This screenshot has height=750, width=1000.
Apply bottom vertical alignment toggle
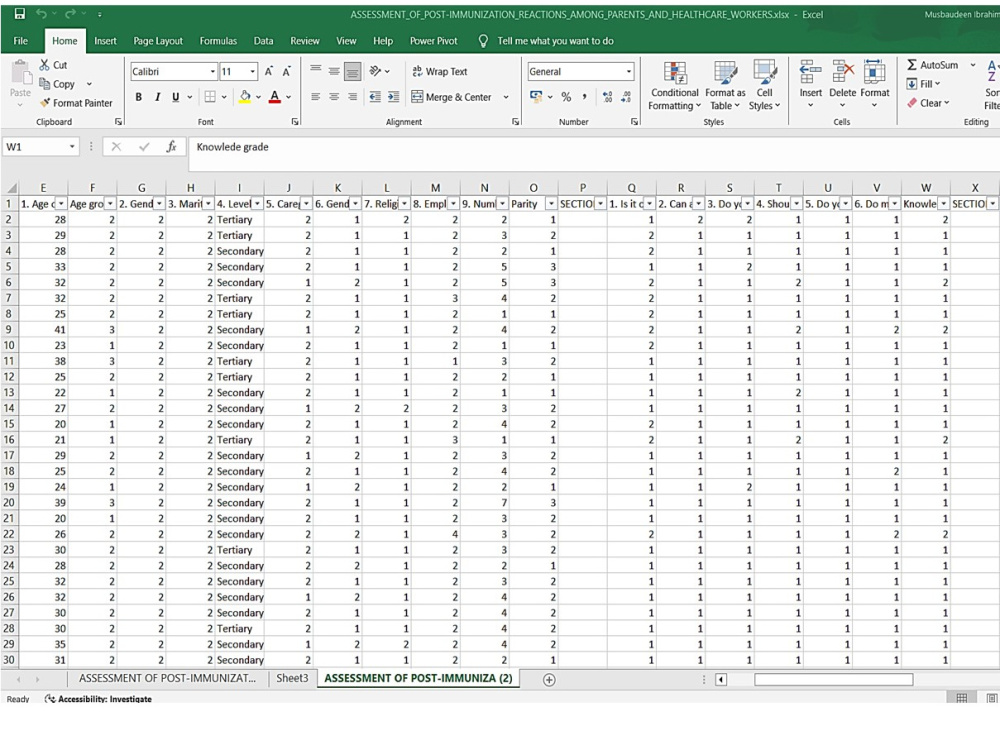[x=352, y=71]
